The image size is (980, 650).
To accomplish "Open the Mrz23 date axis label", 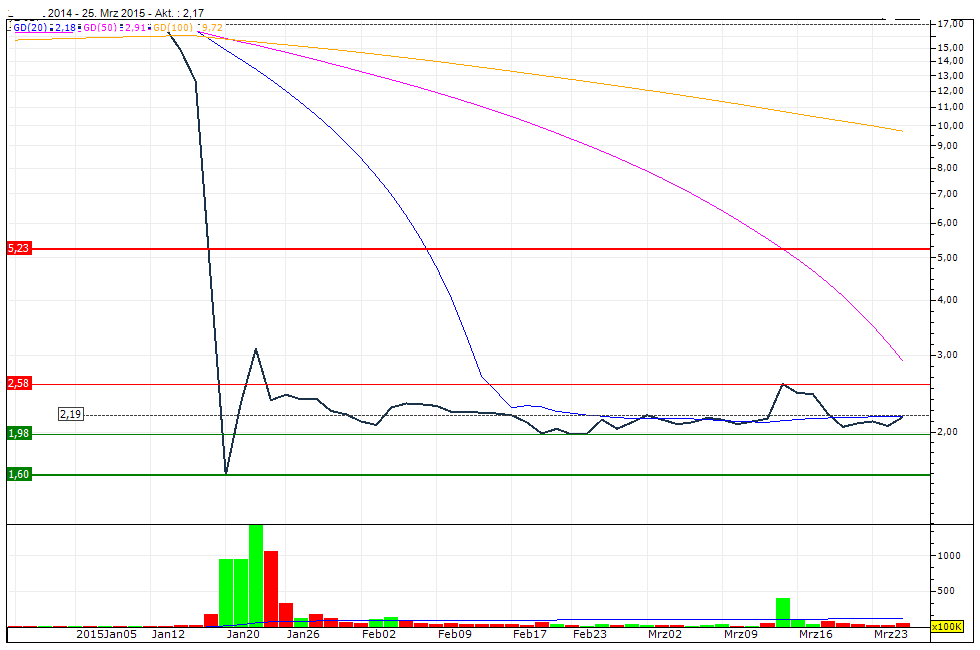I will (x=893, y=634).
